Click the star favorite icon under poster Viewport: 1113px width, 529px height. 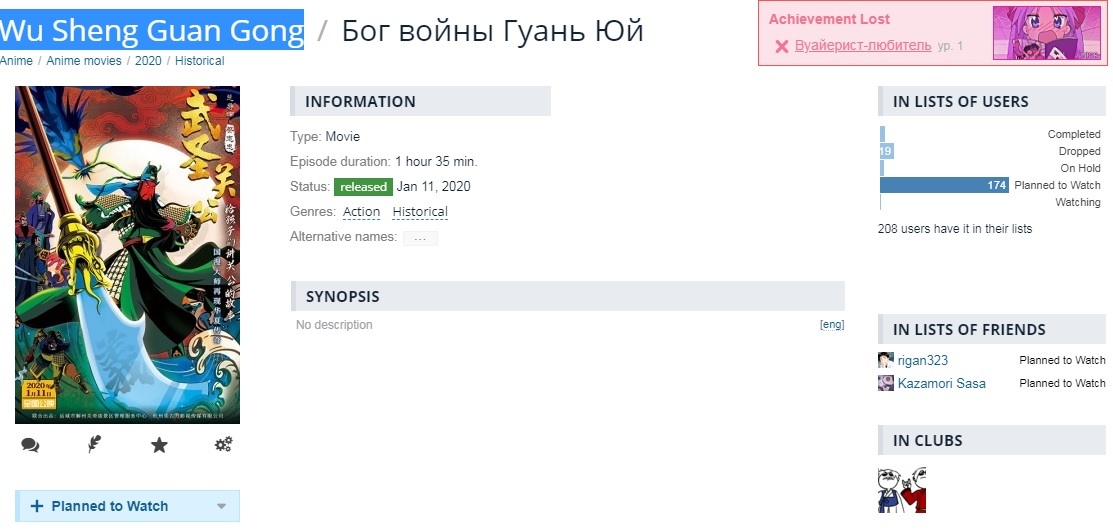(159, 445)
